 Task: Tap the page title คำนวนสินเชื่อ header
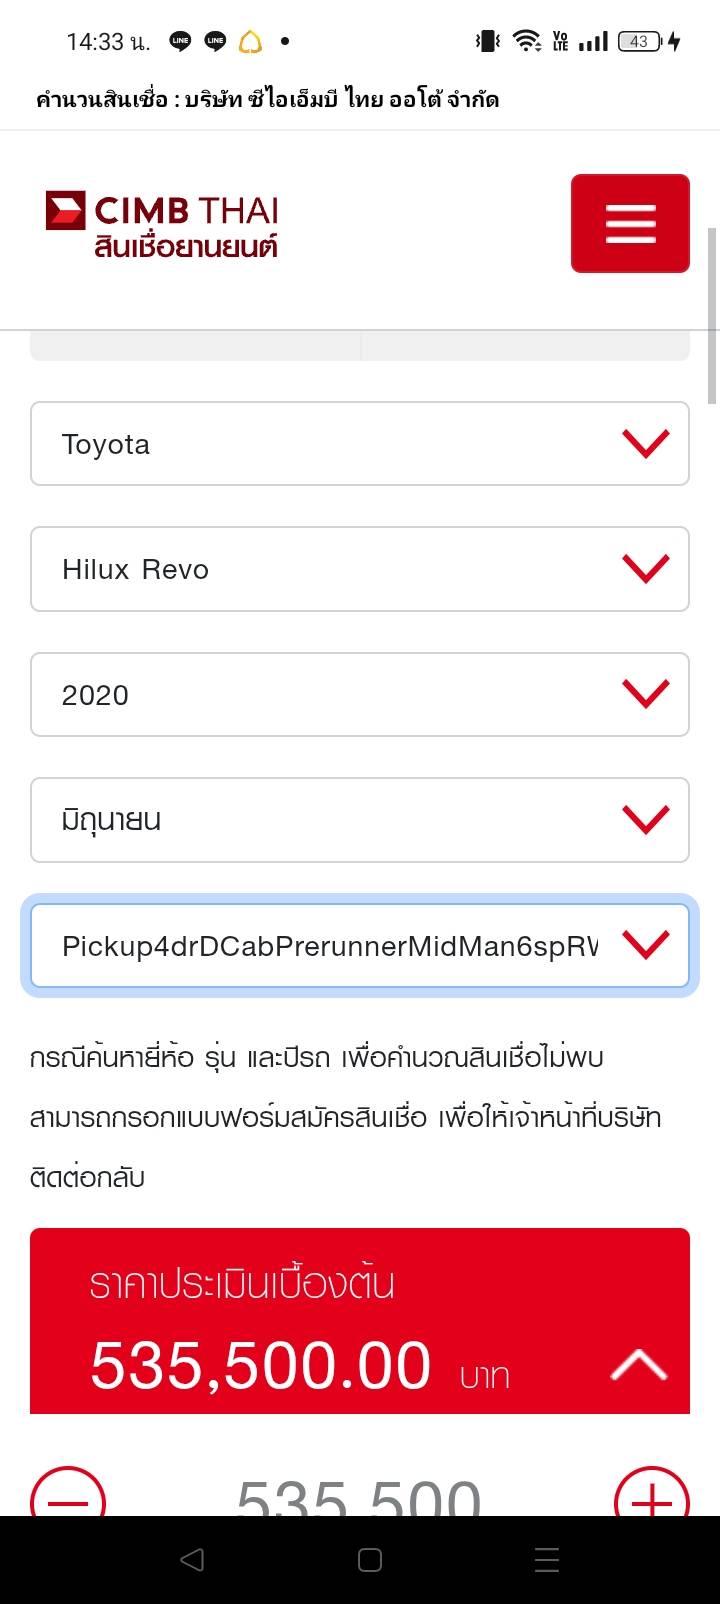[x=267, y=99]
